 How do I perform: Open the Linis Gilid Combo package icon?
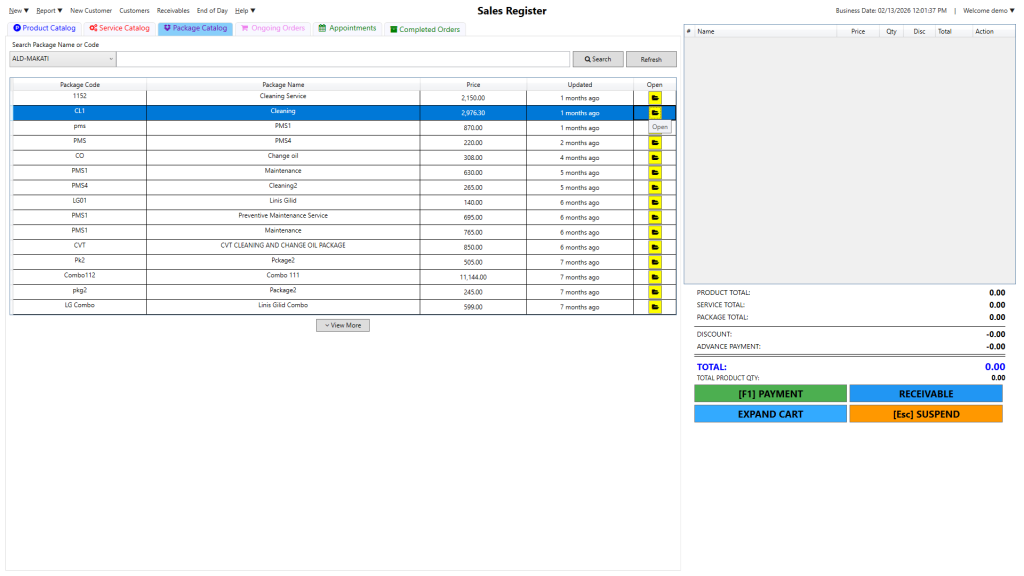(x=655, y=307)
